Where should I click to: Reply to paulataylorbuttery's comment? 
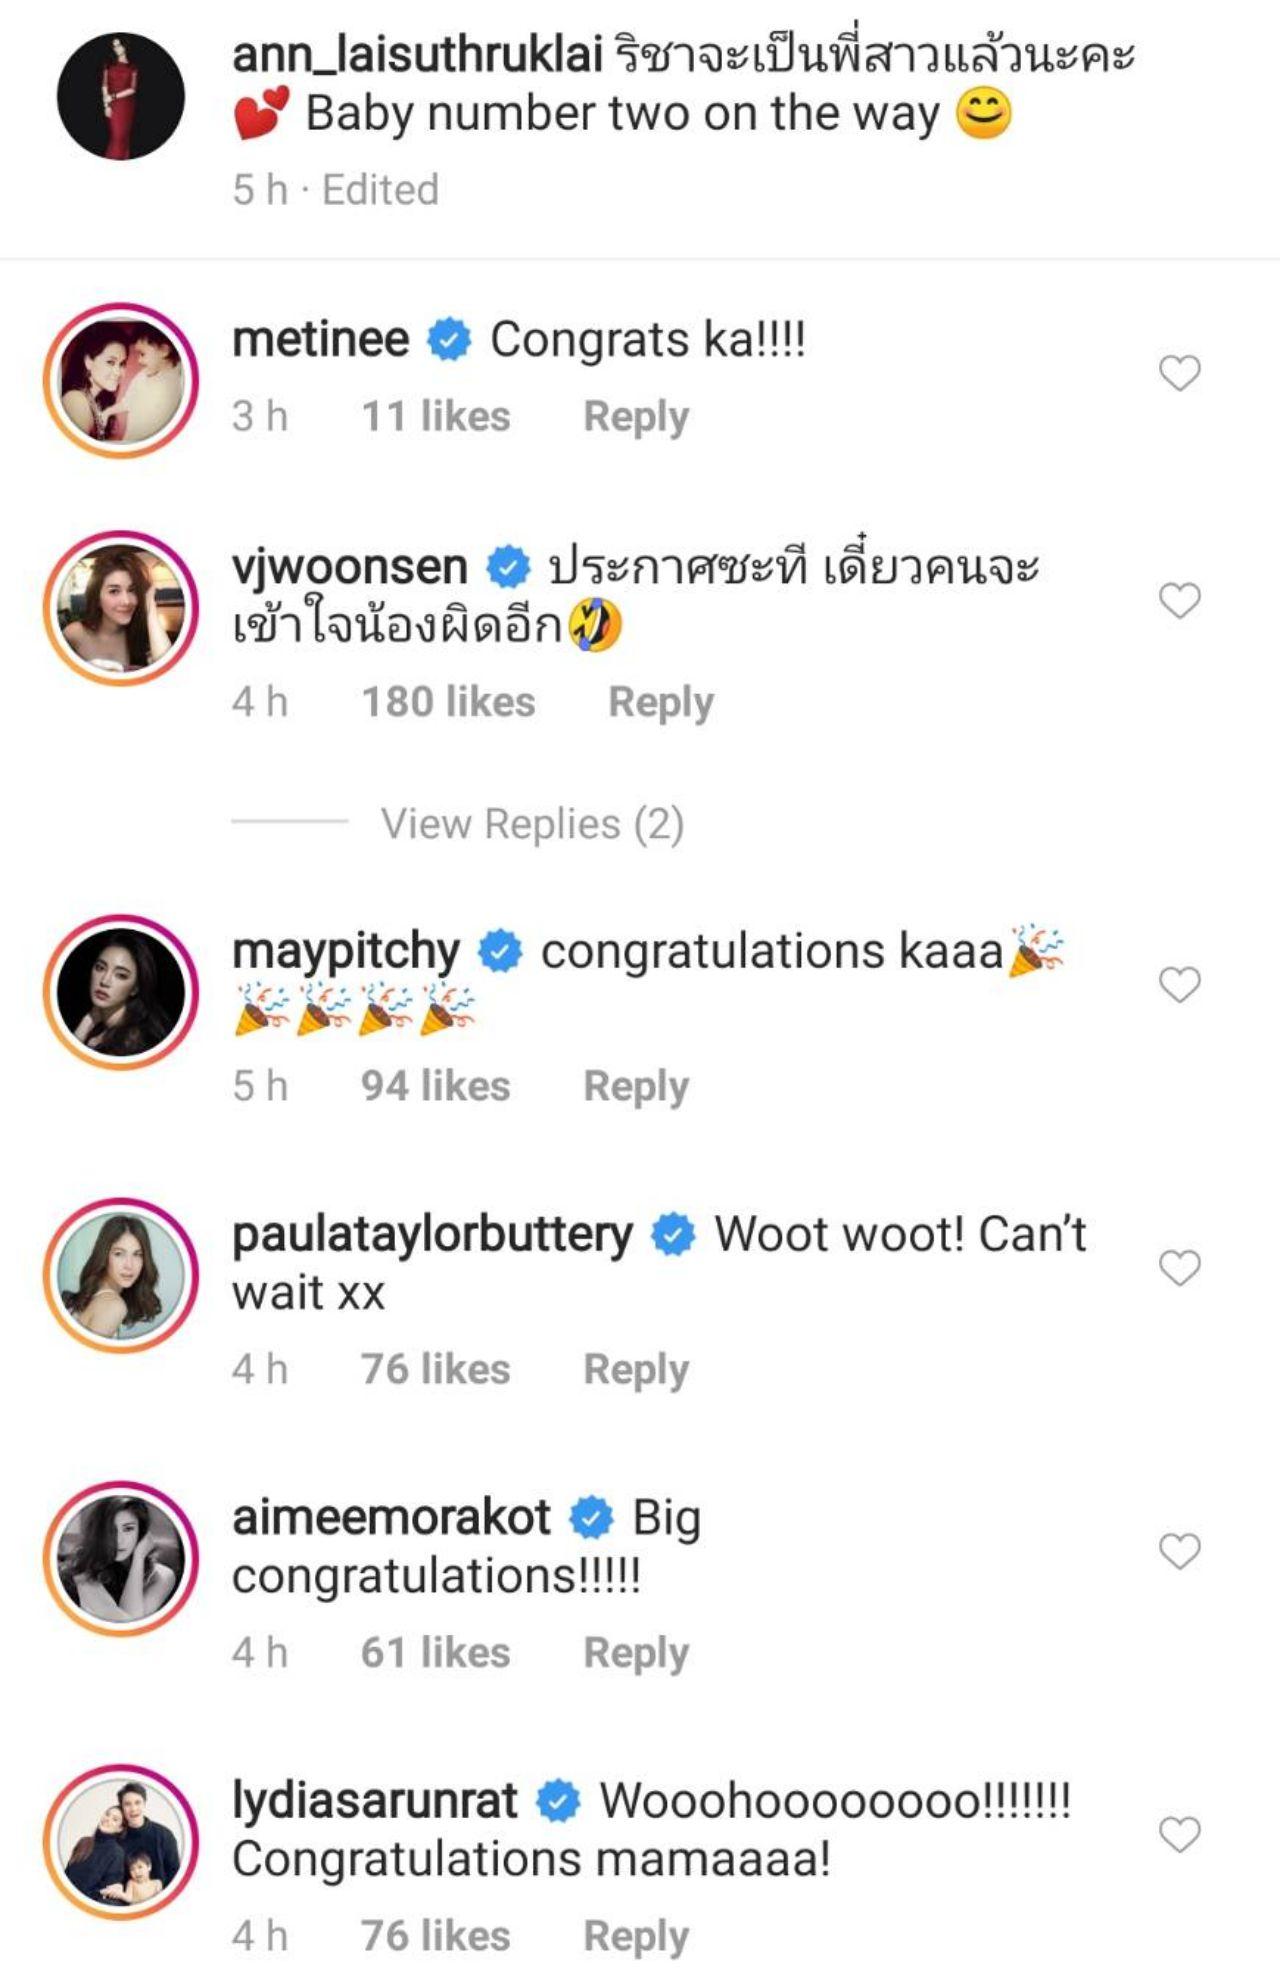636,1370
